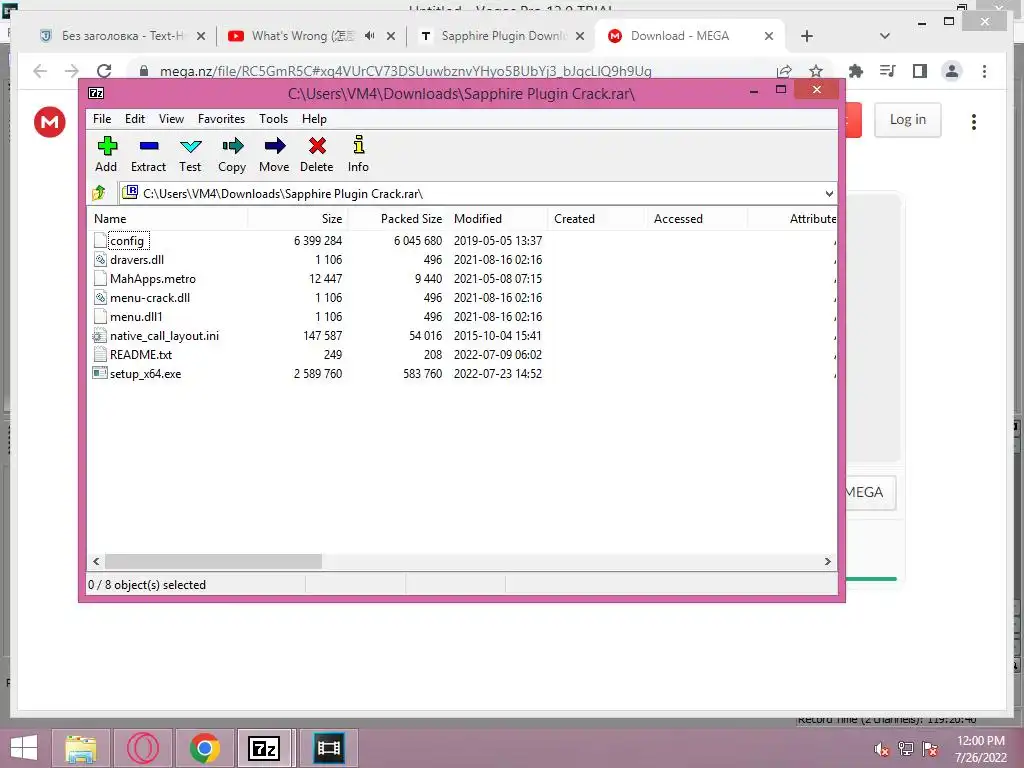Click Chrome's back arrow
The image size is (1024, 768).
point(40,71)
